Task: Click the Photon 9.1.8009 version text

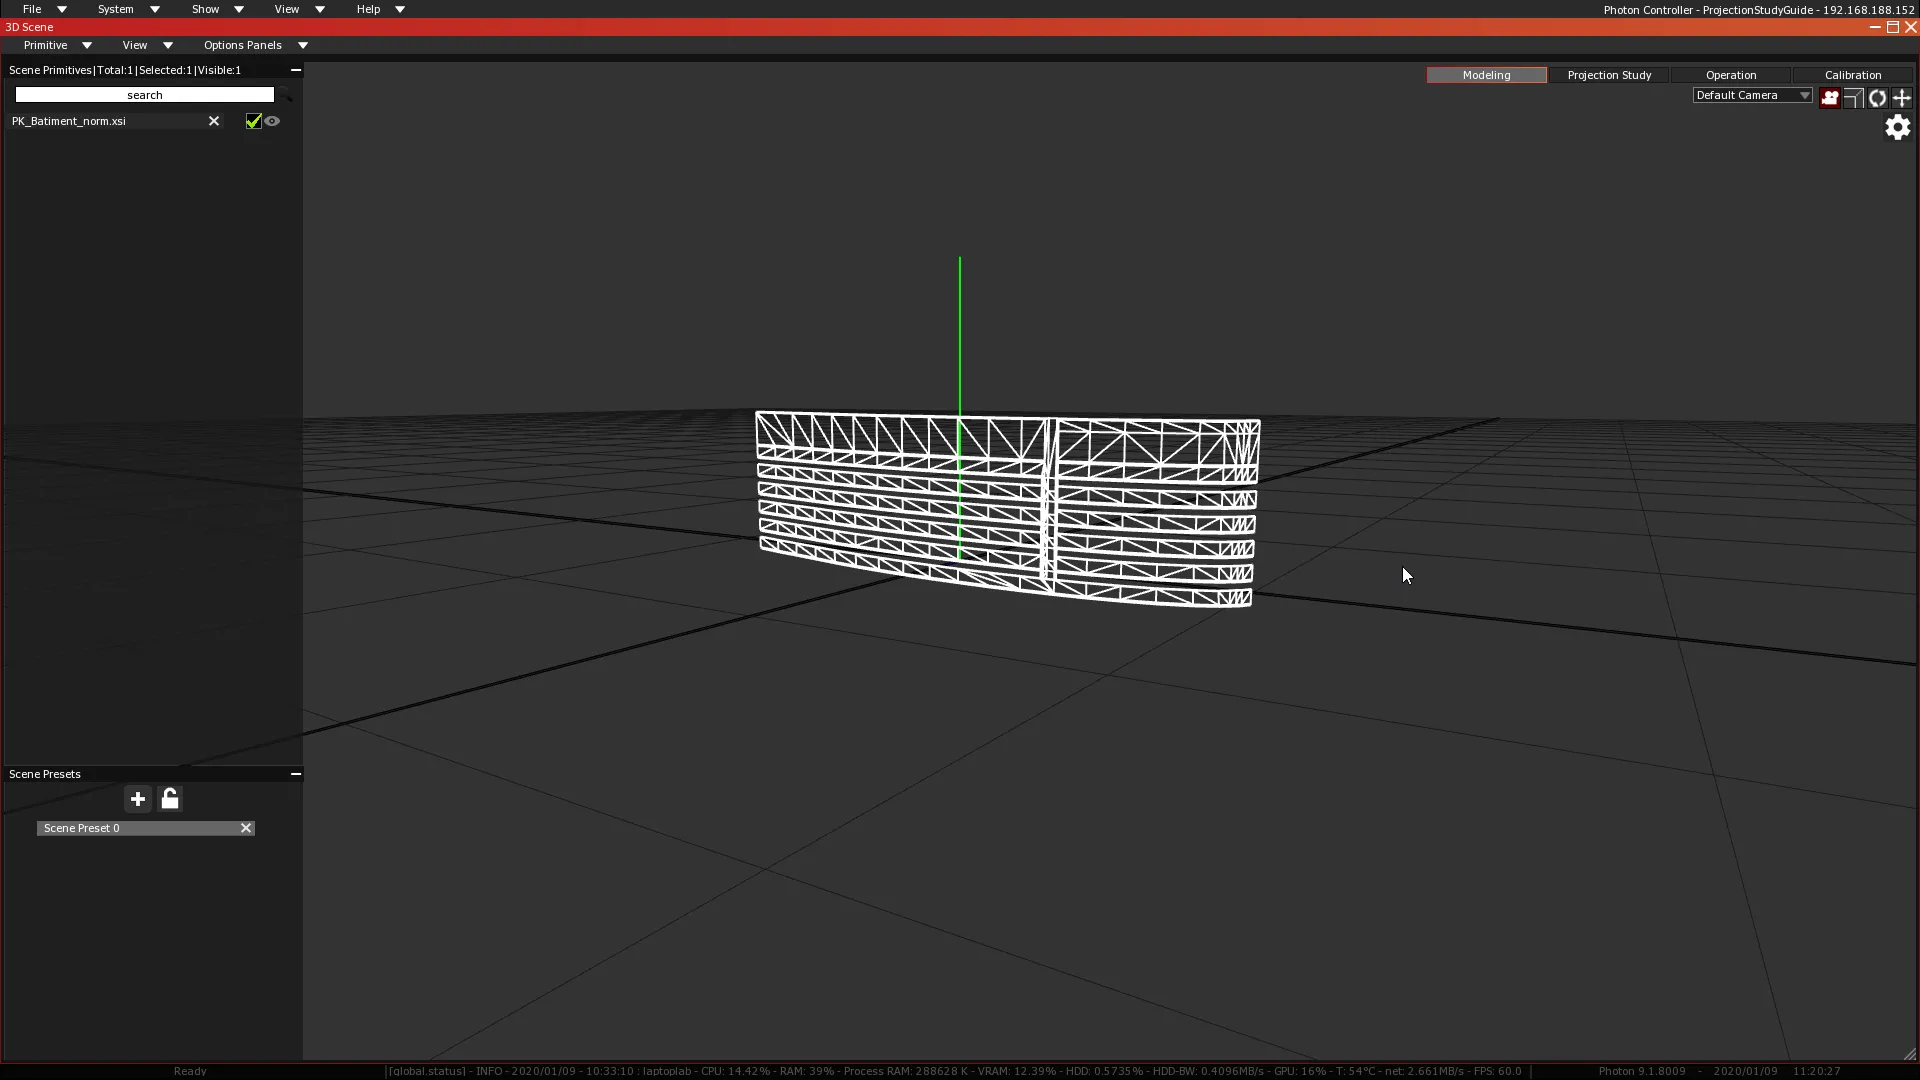Action: [1641, 1071]
